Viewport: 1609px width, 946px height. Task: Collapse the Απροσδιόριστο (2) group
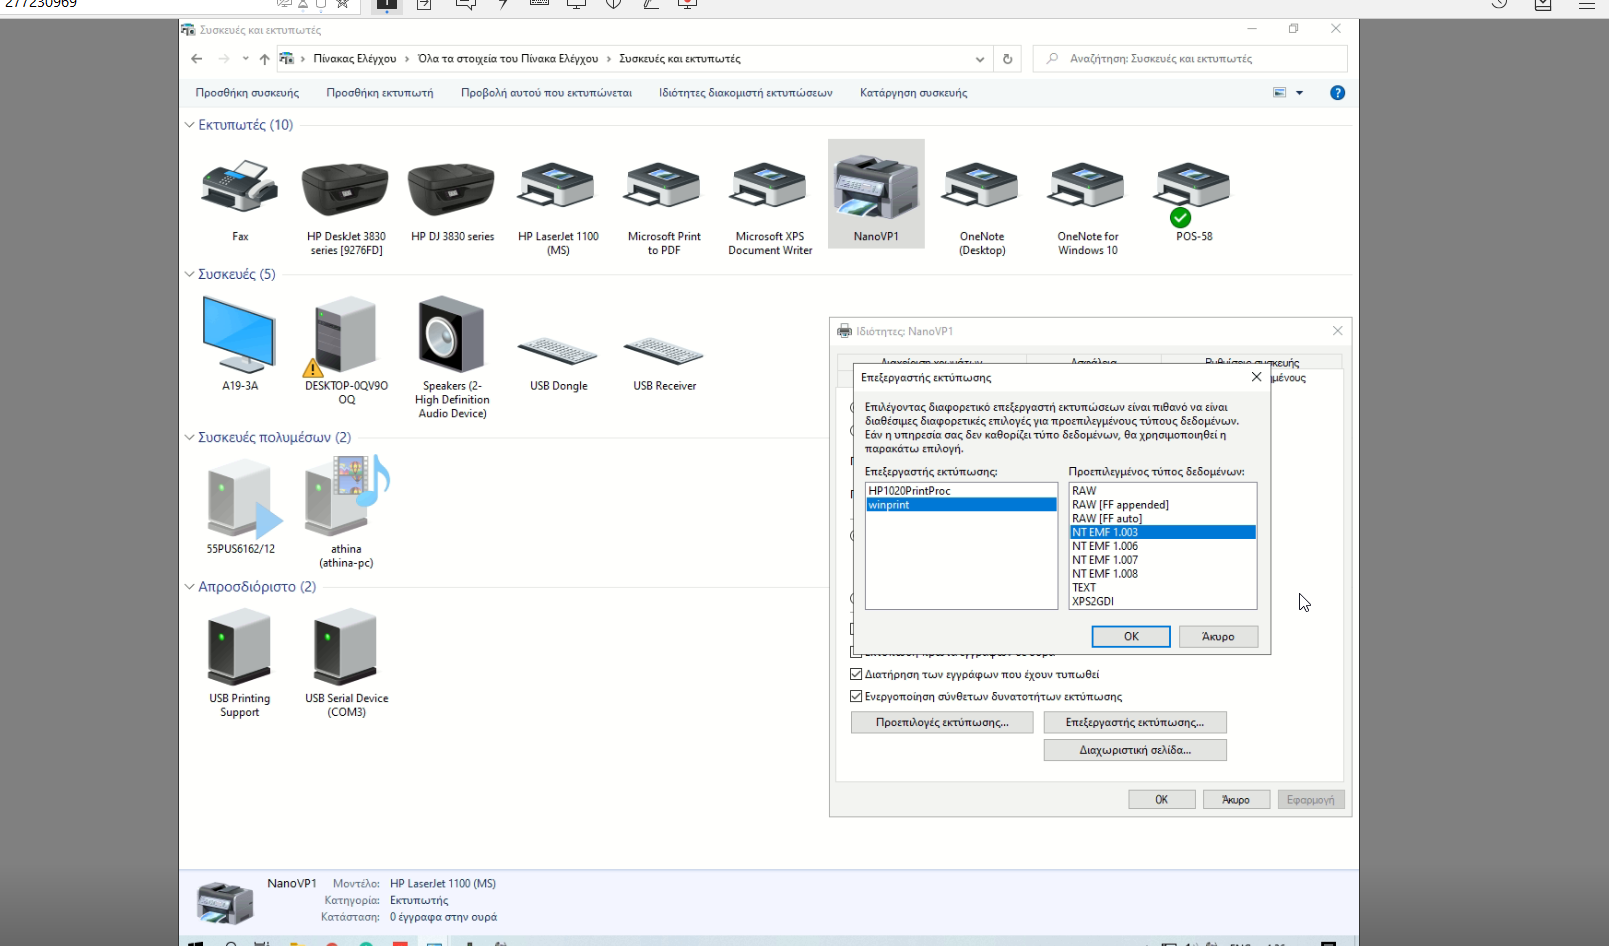(189, 587)
